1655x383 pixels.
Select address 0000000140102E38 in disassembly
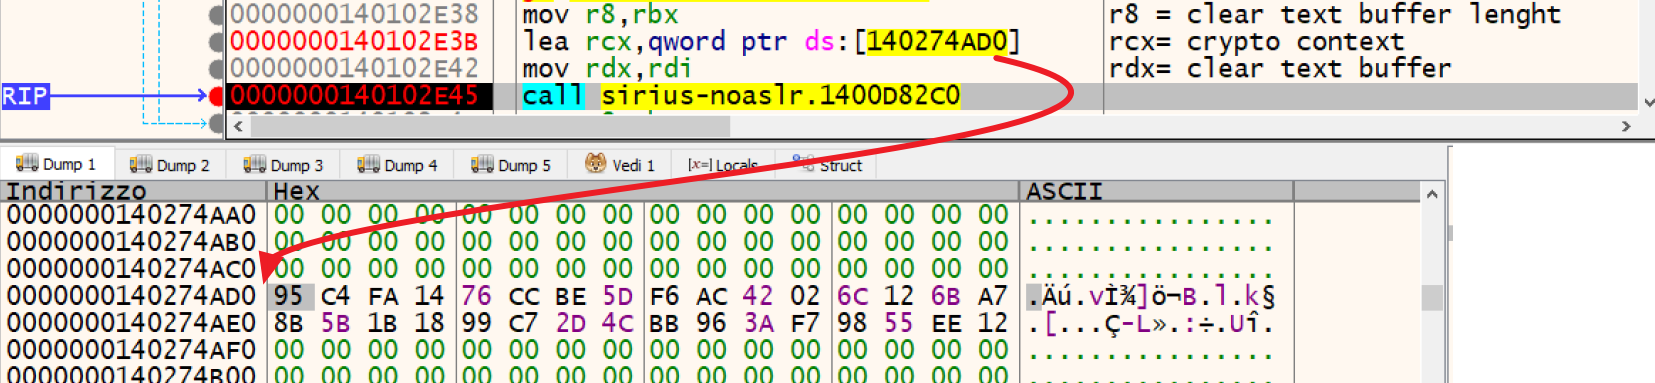[x=354, y=15]
